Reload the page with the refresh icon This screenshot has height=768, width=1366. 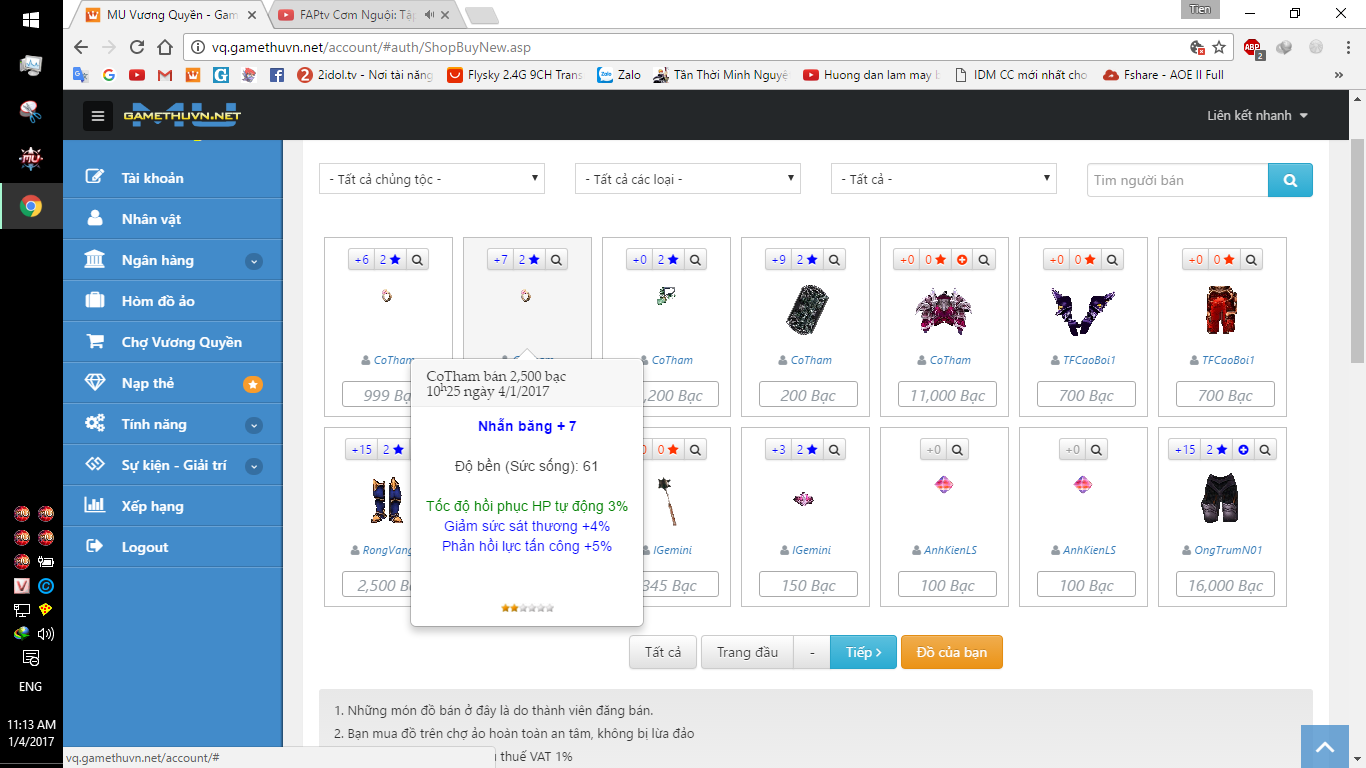pyautogui.click(x=137, y=47)
